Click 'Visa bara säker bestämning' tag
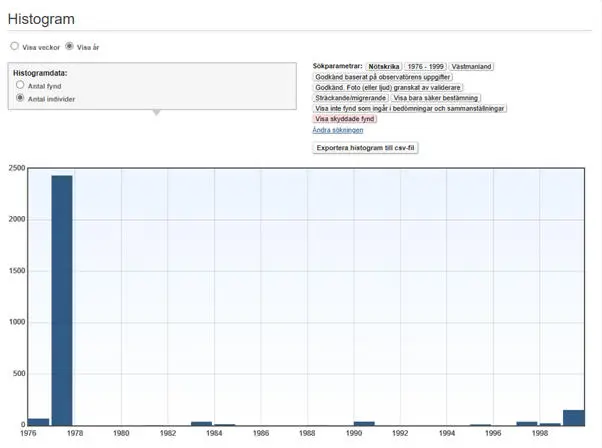Viewport: 602px width, 448px height. [x=436, y=98]
